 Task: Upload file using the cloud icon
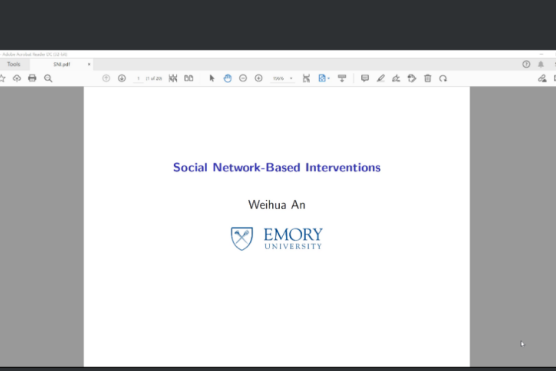coord(17,78)
